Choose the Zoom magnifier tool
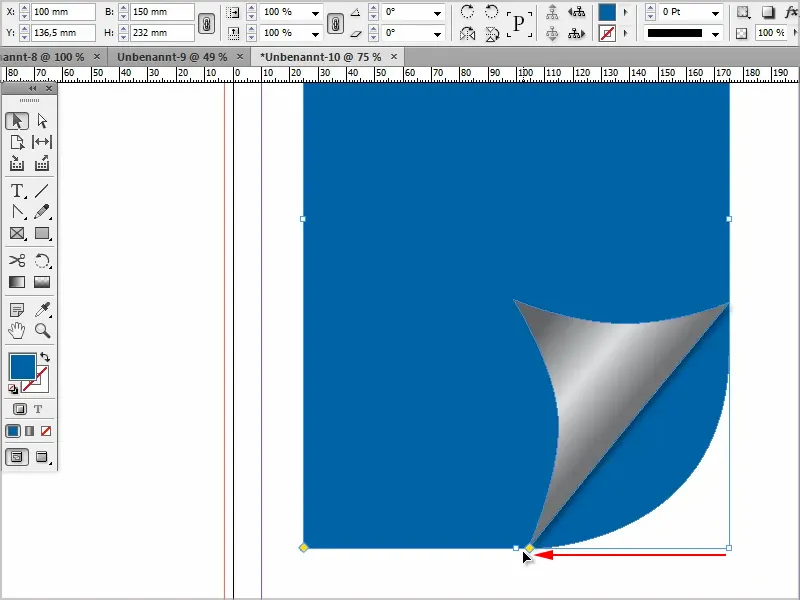This screenshot has width=800, height=600. pos(42,331)
